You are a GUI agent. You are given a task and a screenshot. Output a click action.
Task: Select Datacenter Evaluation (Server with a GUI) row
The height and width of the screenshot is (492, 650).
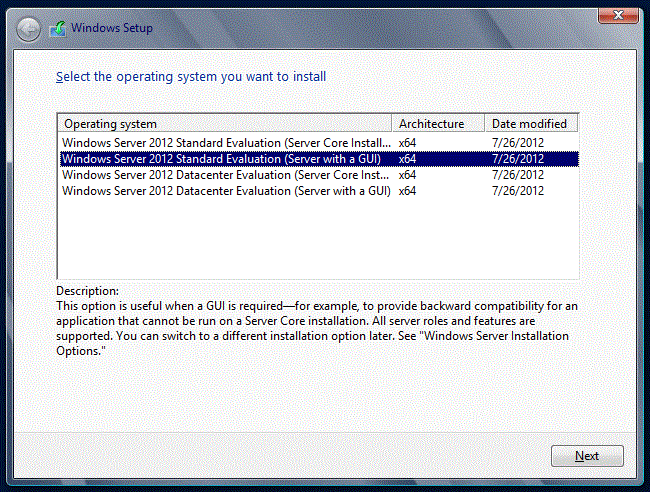(x=319, y=191)
